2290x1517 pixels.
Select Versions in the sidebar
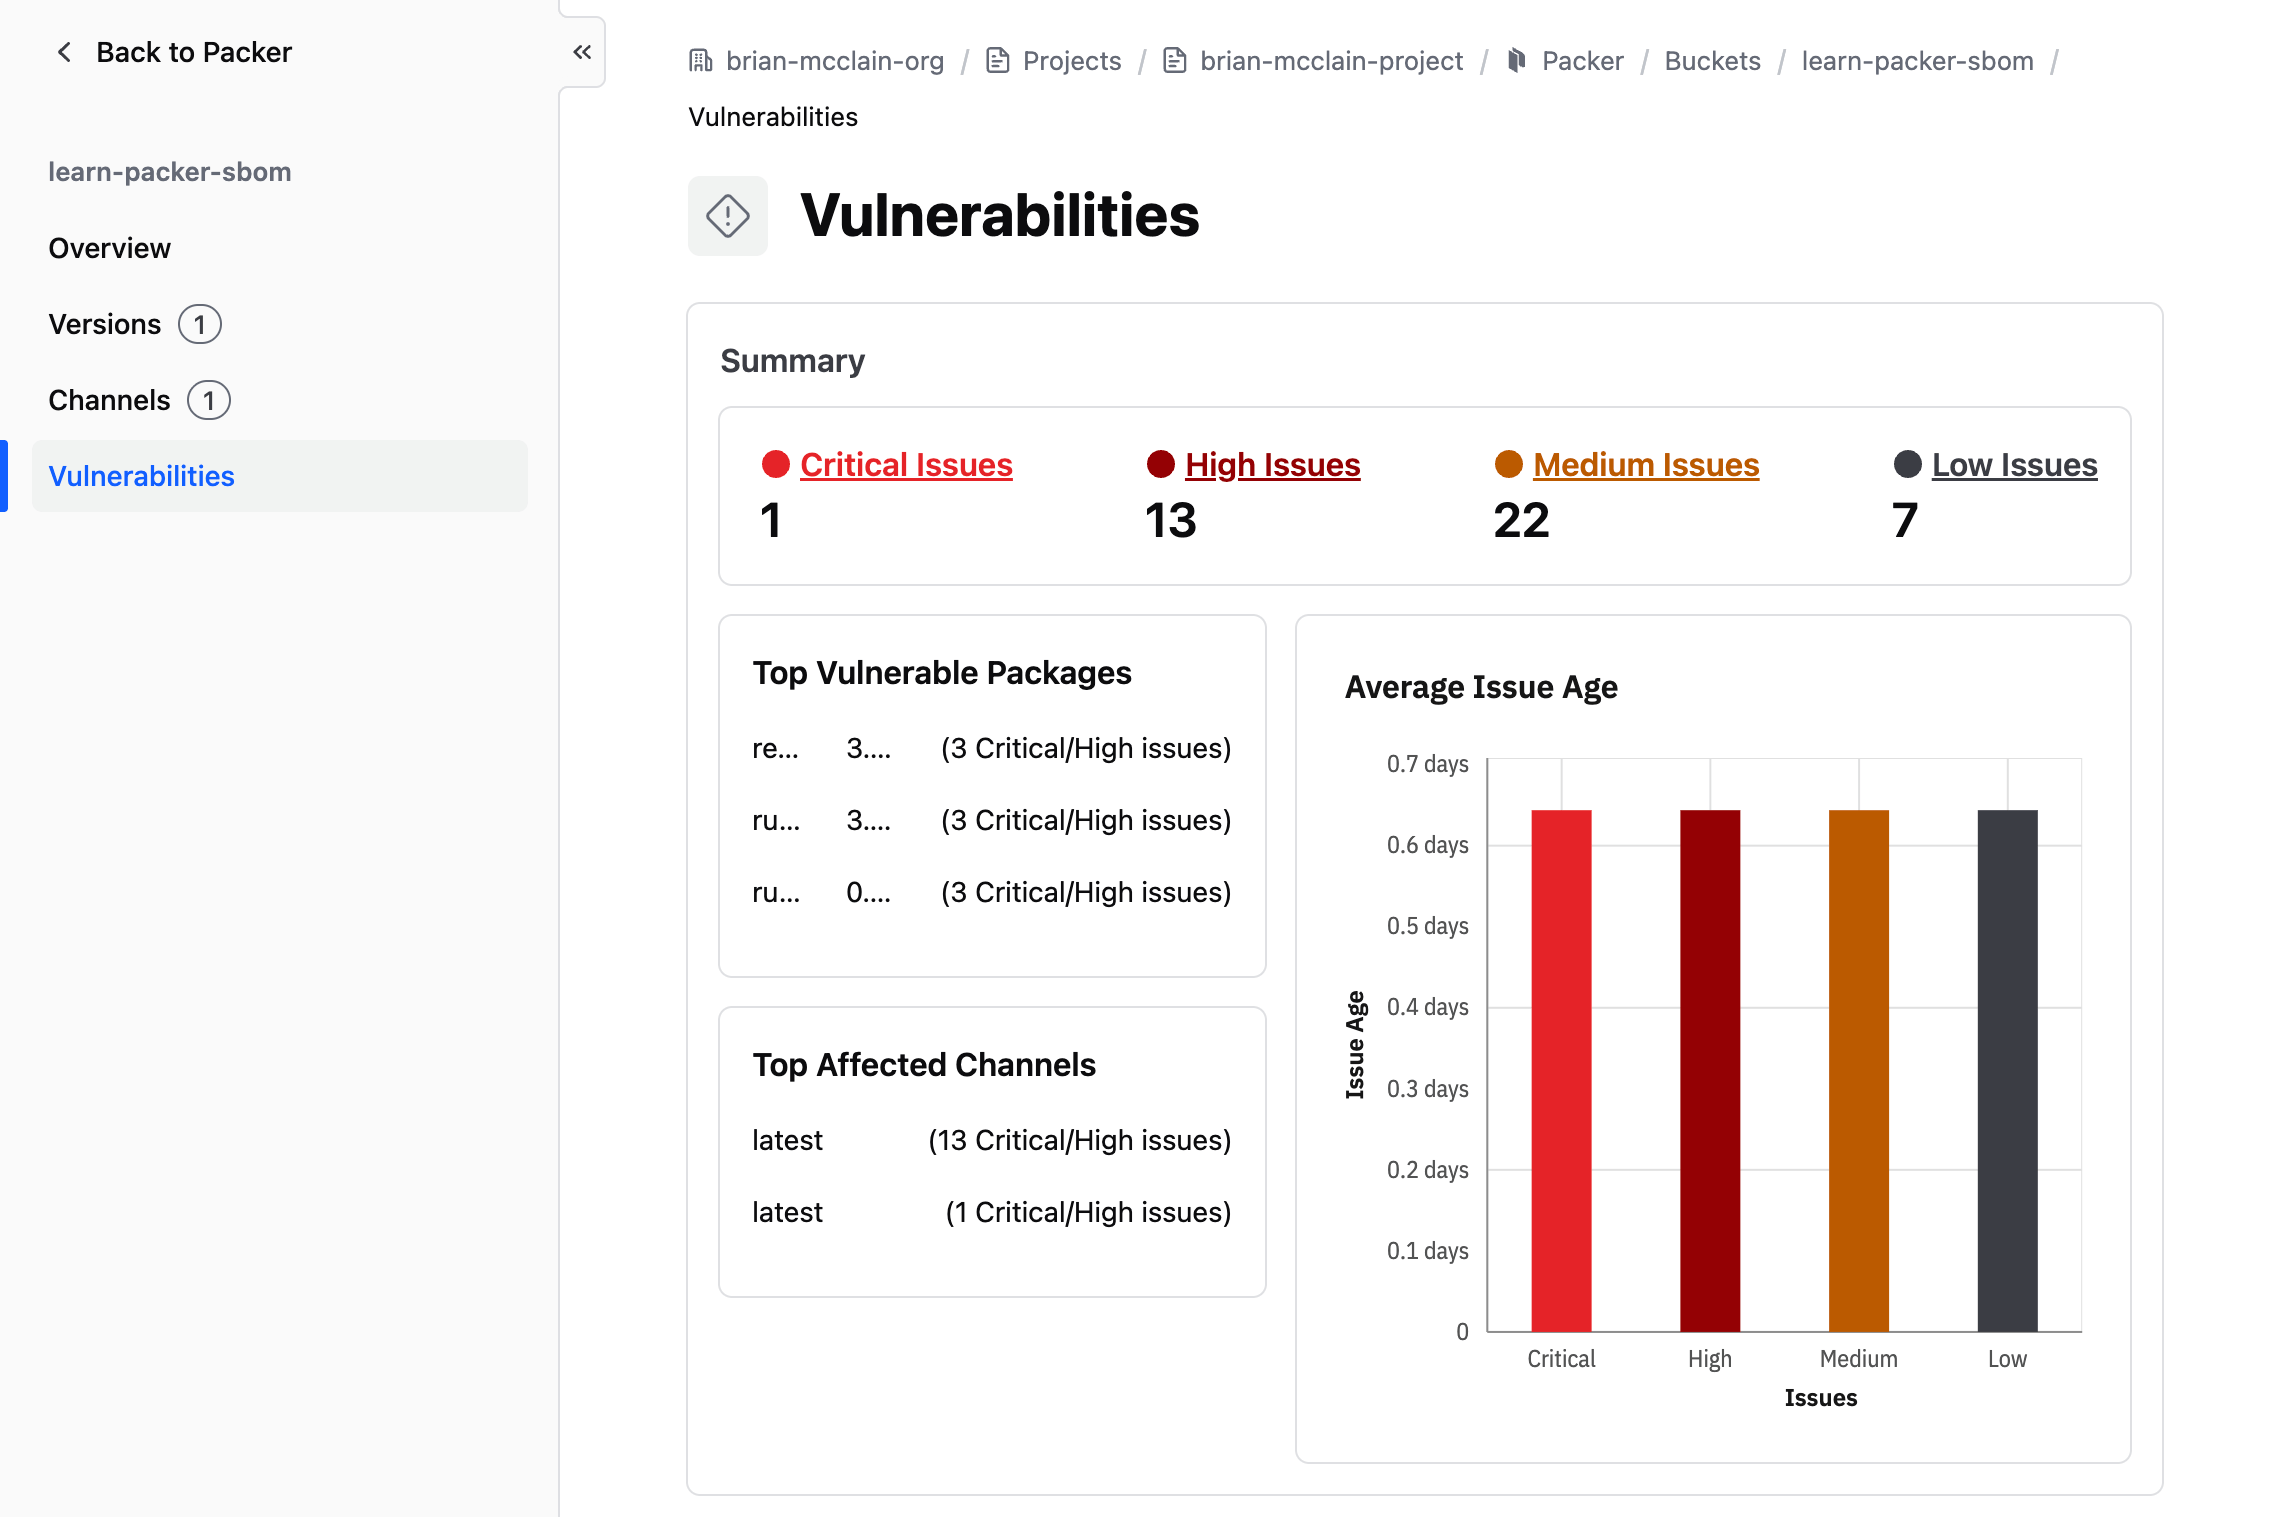tap(105, 324)
